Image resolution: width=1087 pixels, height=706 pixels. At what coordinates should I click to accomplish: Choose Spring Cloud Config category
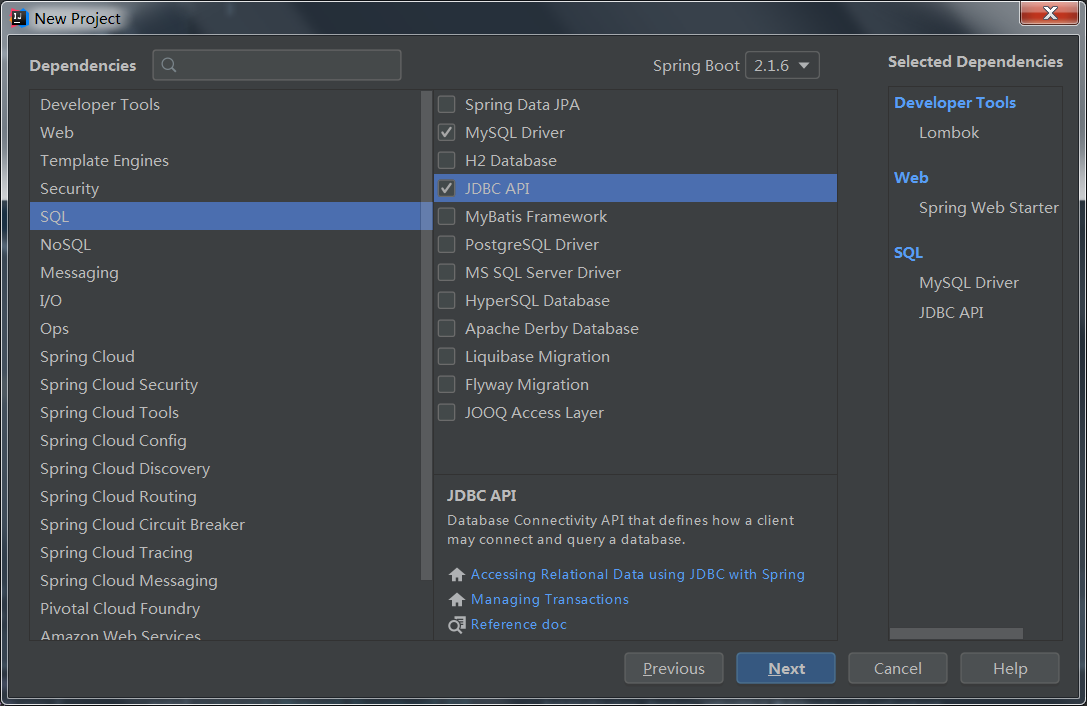[225, 440]
